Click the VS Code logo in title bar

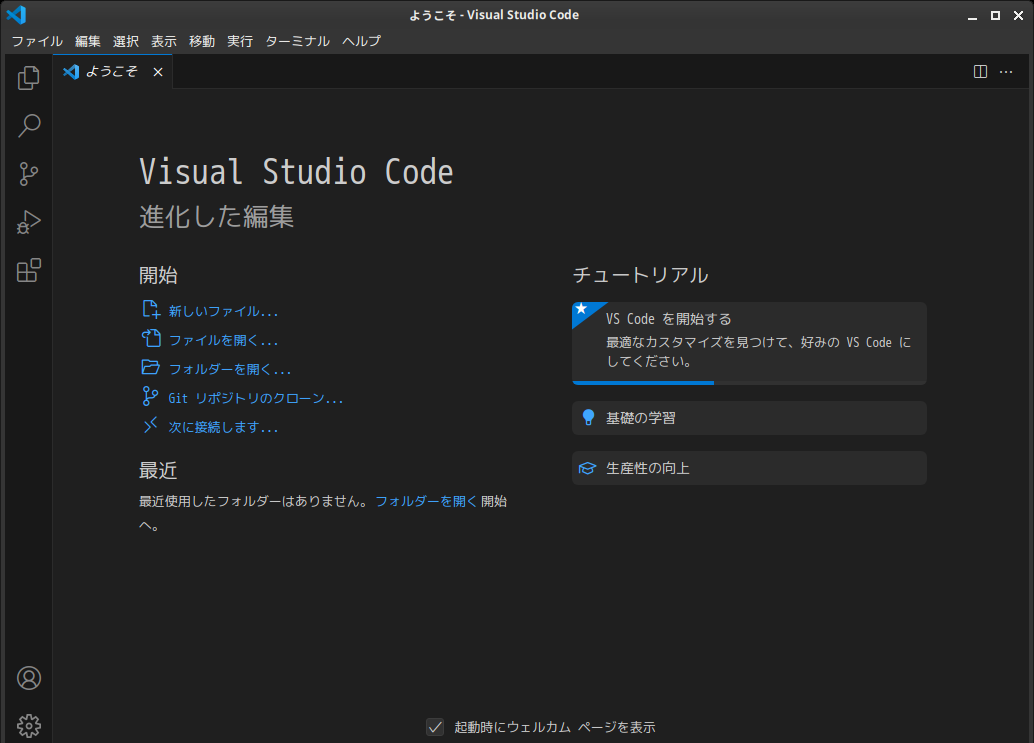click(16, 15)
